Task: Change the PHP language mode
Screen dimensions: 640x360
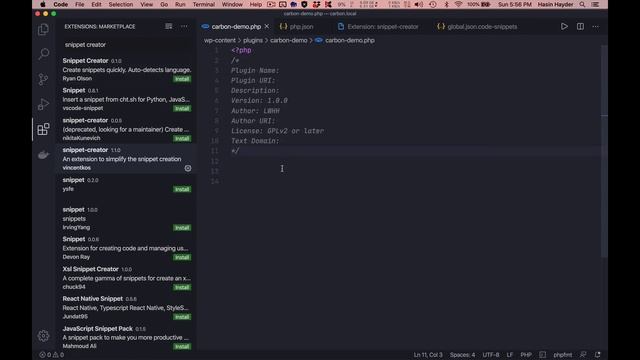Action: pyautogui.click(x=526, y=355)
